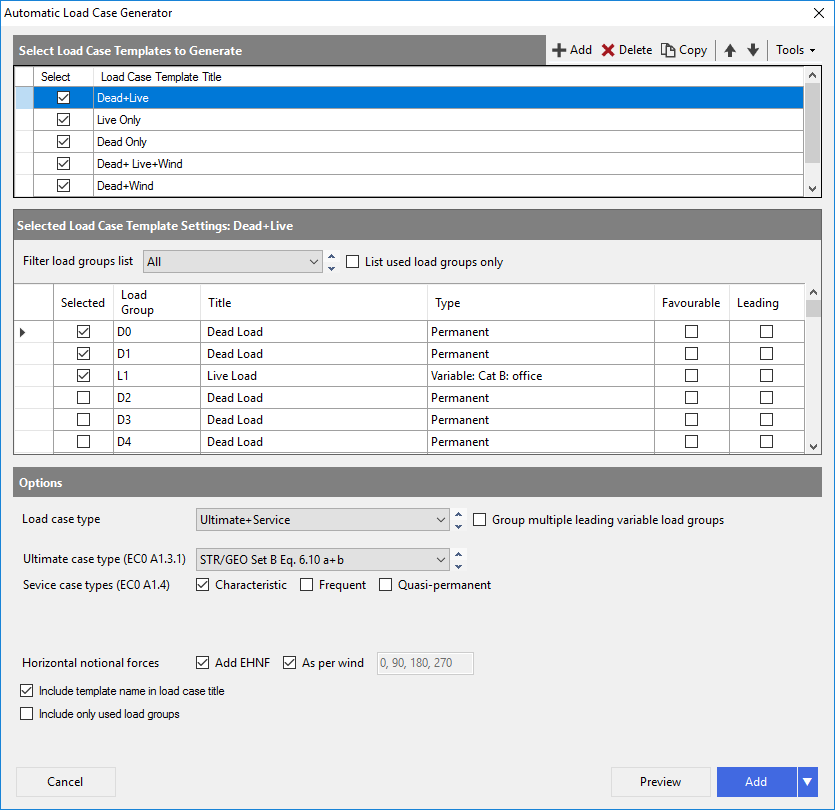835x810 pixels.
Task: Enable Group multiple leading variable load groups
Action: [479, 519]
